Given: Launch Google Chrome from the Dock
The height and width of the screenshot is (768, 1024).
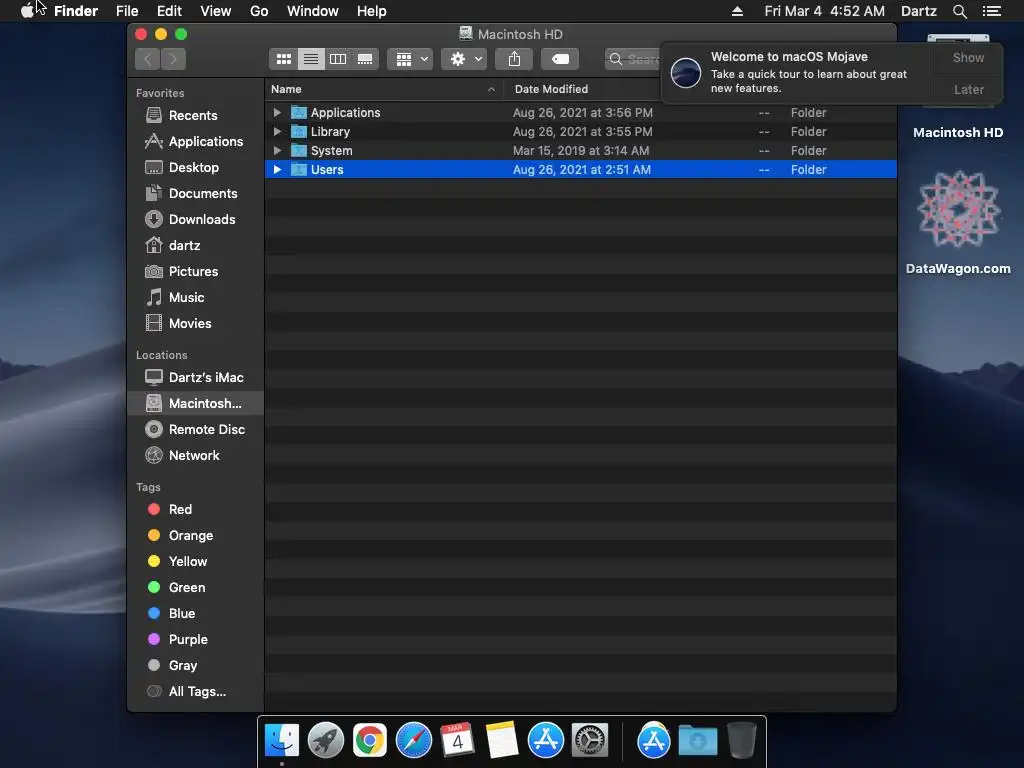Looking at the screenshot, I should coord(370,741).
